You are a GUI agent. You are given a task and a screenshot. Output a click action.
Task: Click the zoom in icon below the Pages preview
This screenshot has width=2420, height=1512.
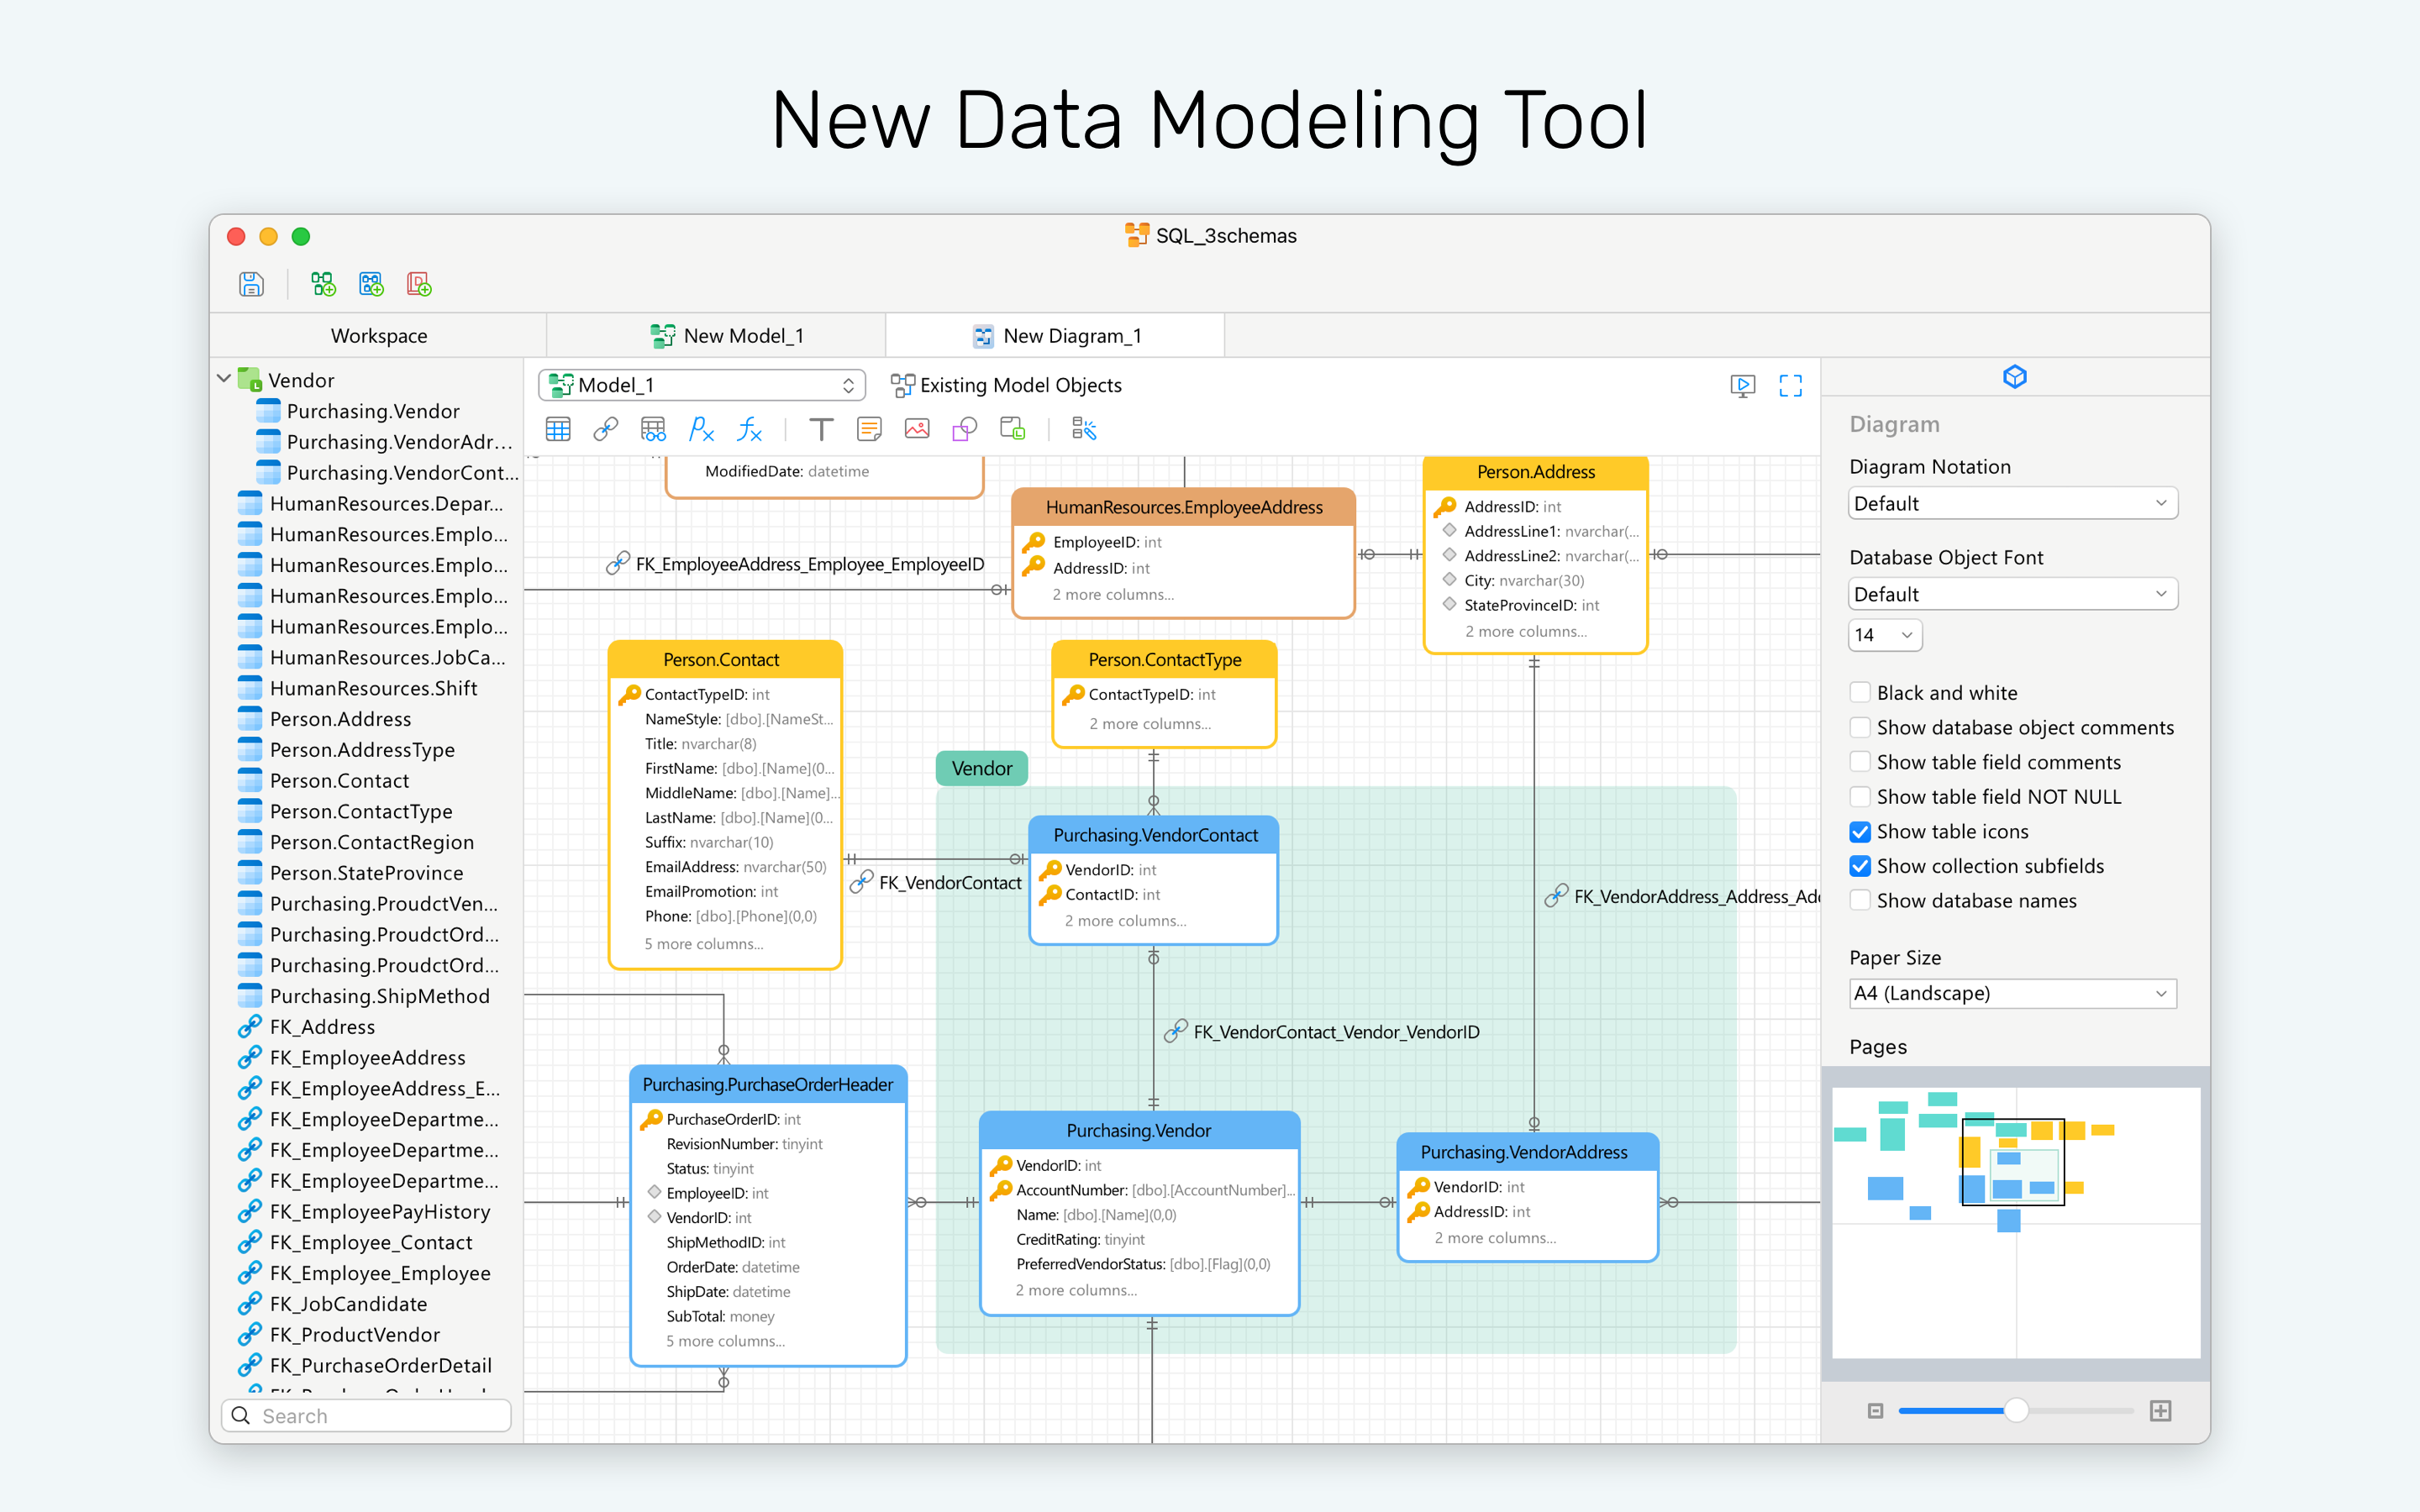click(2161, 1411)
